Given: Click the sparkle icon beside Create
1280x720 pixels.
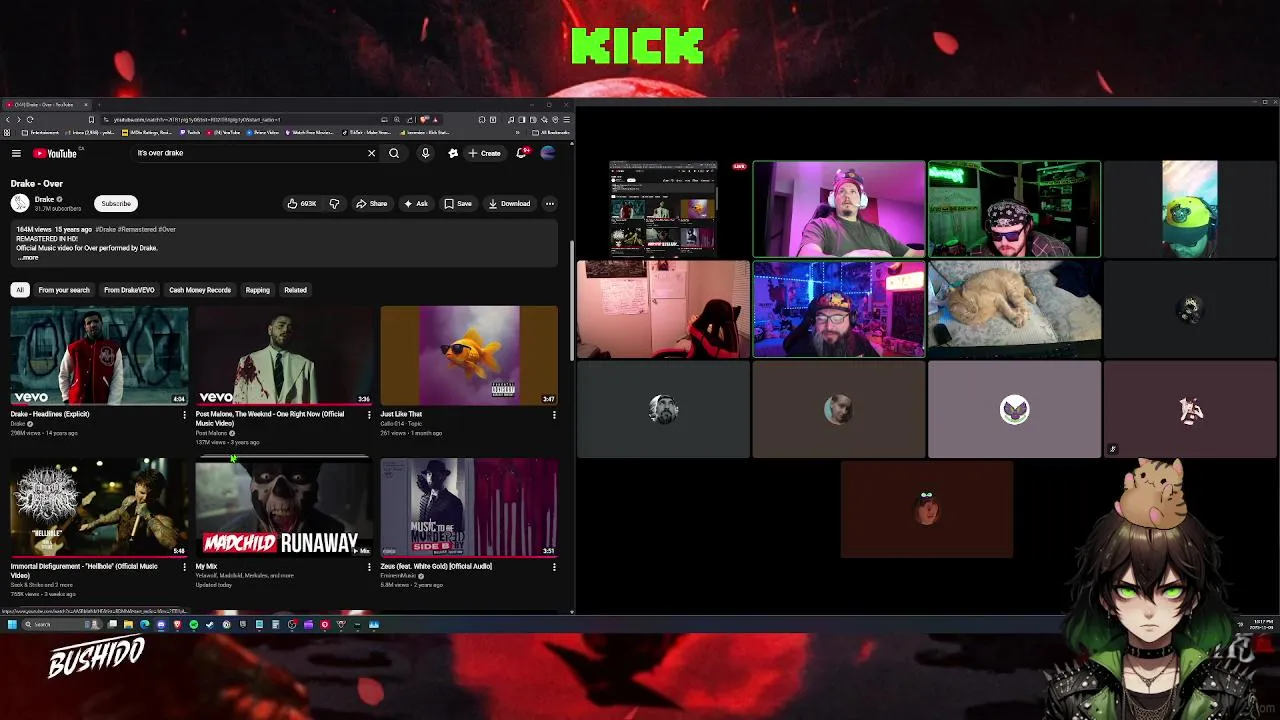Looking at the screenshot, I should pos(453,153).
